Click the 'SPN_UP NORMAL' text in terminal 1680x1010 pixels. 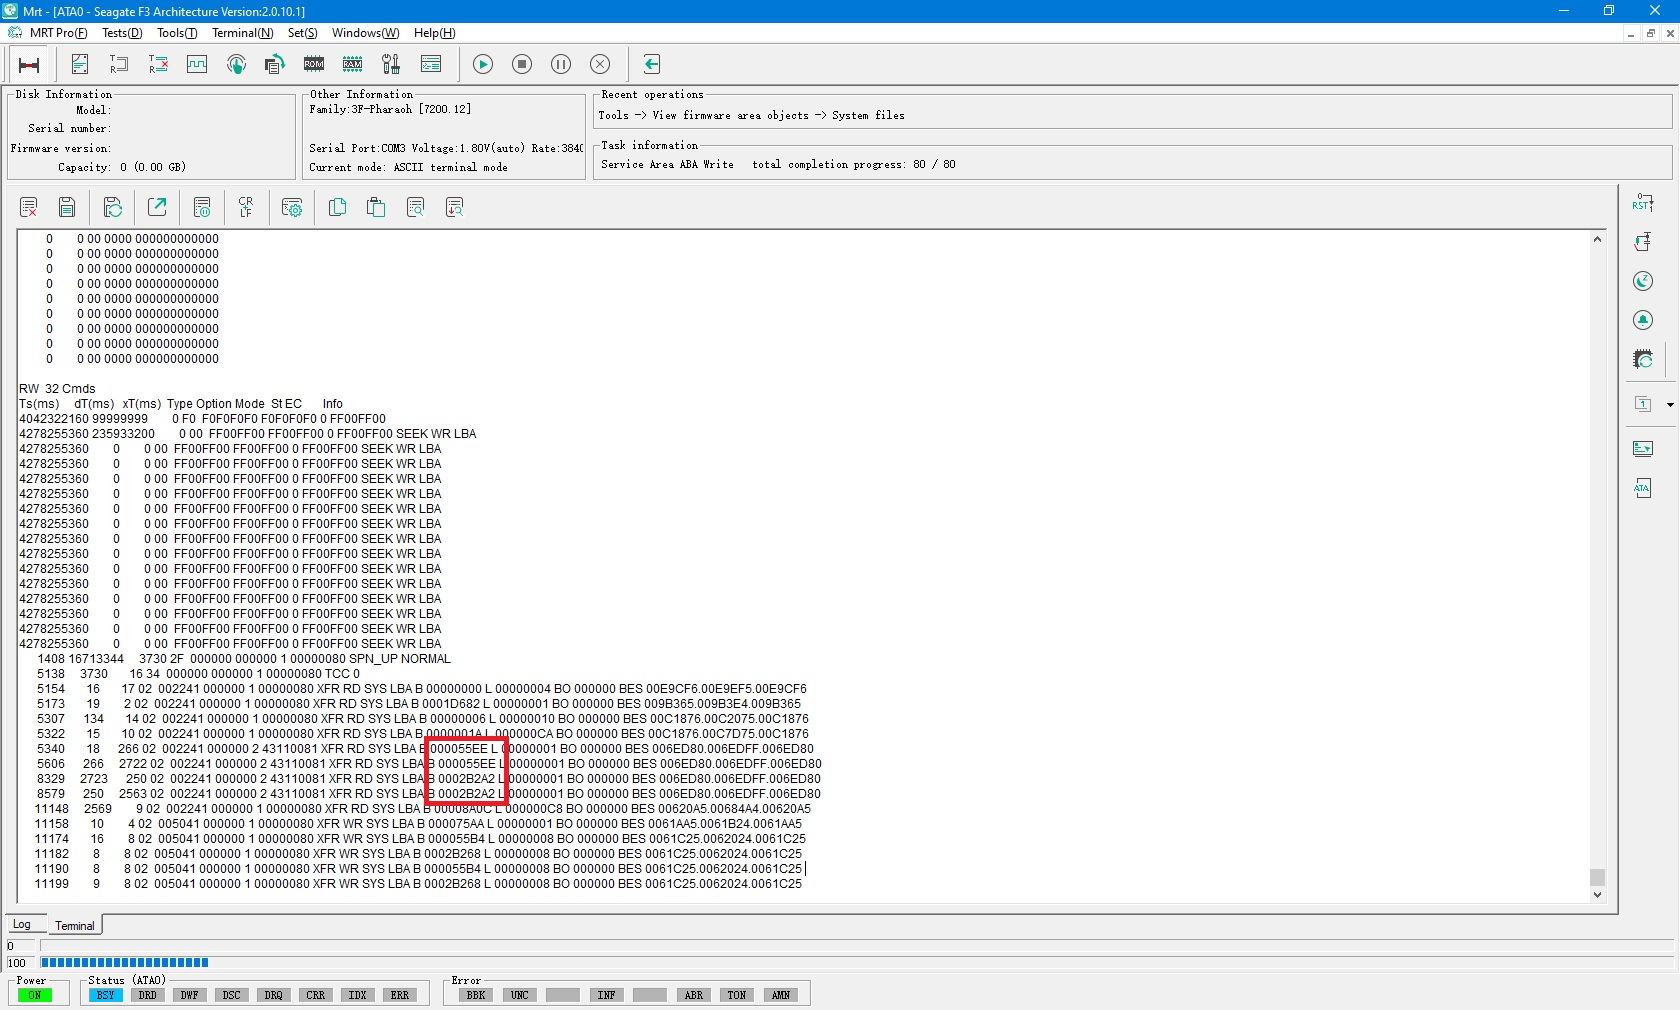pos(400,659)
